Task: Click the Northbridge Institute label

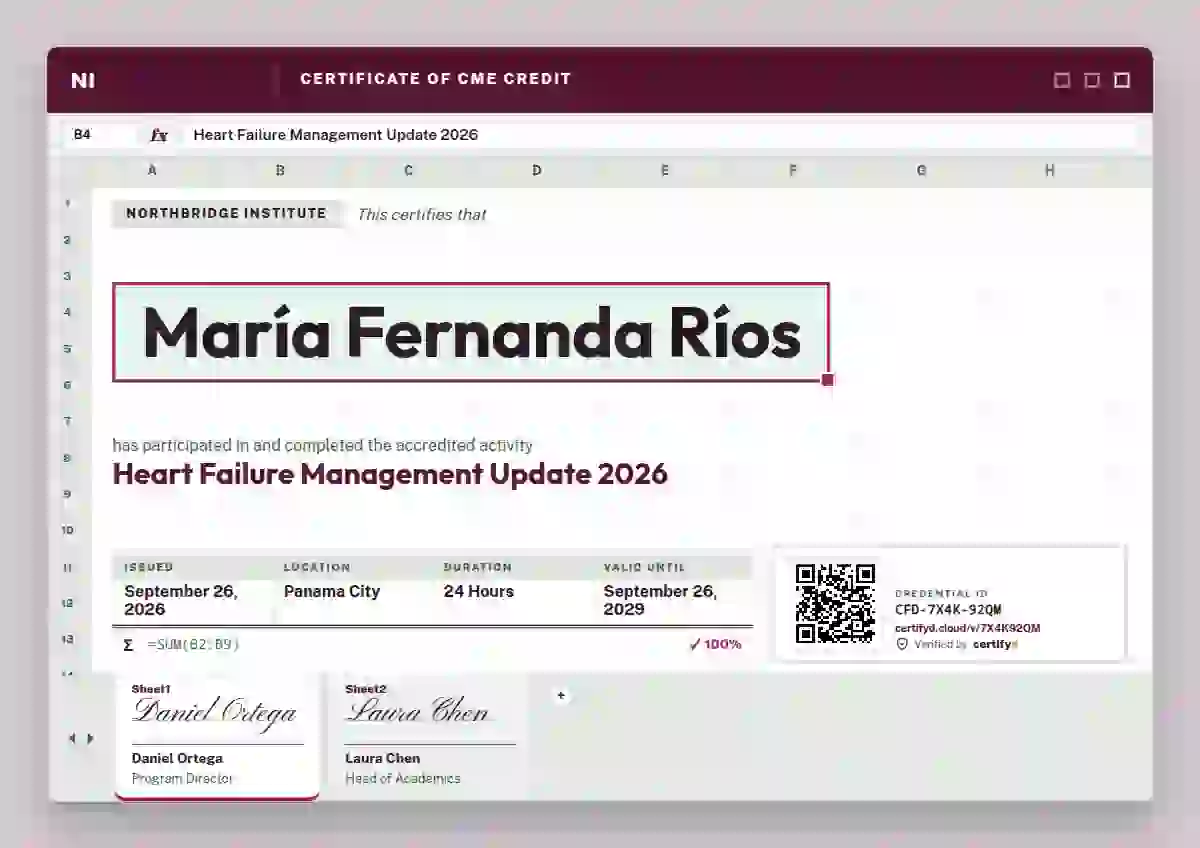Action: point(227,214)
